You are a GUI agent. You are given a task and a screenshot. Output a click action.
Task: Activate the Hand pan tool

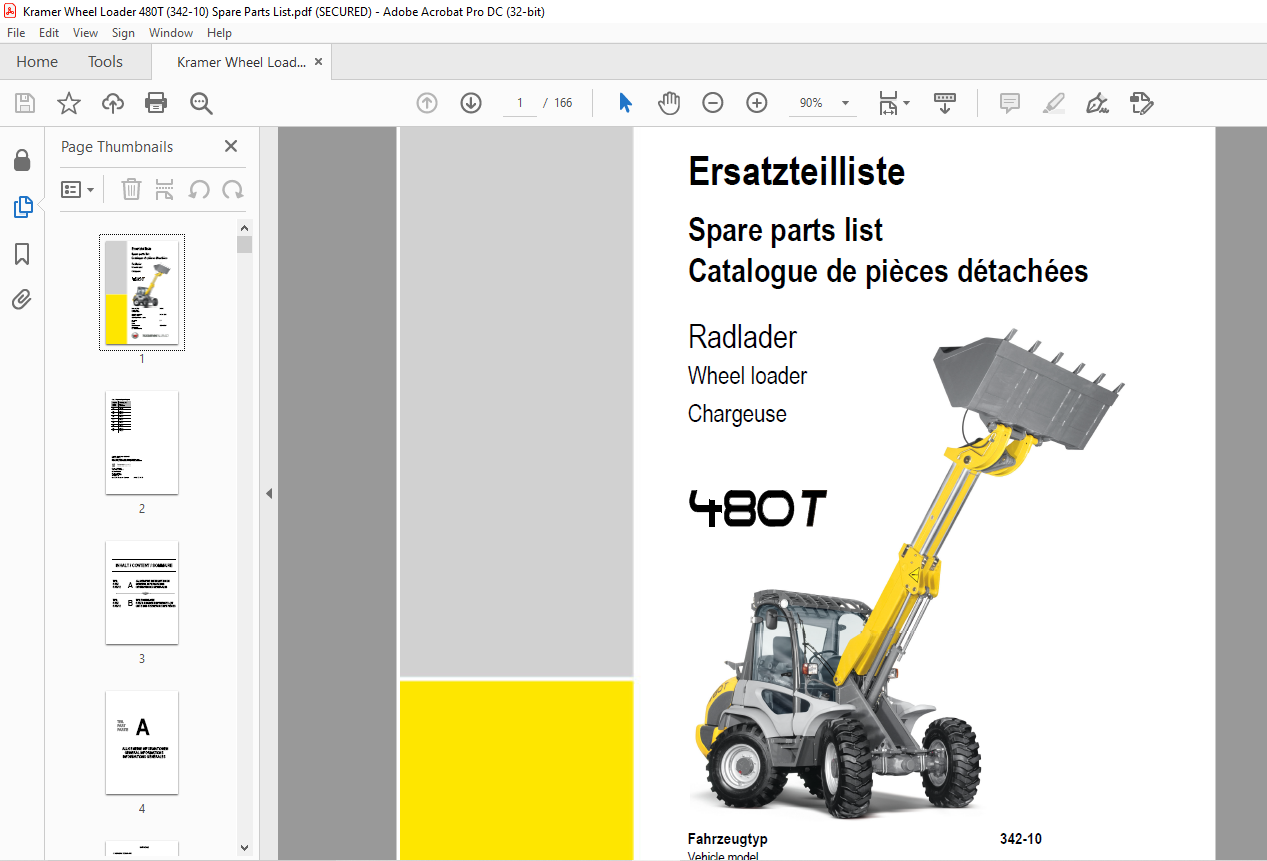(x=669, y=103)
